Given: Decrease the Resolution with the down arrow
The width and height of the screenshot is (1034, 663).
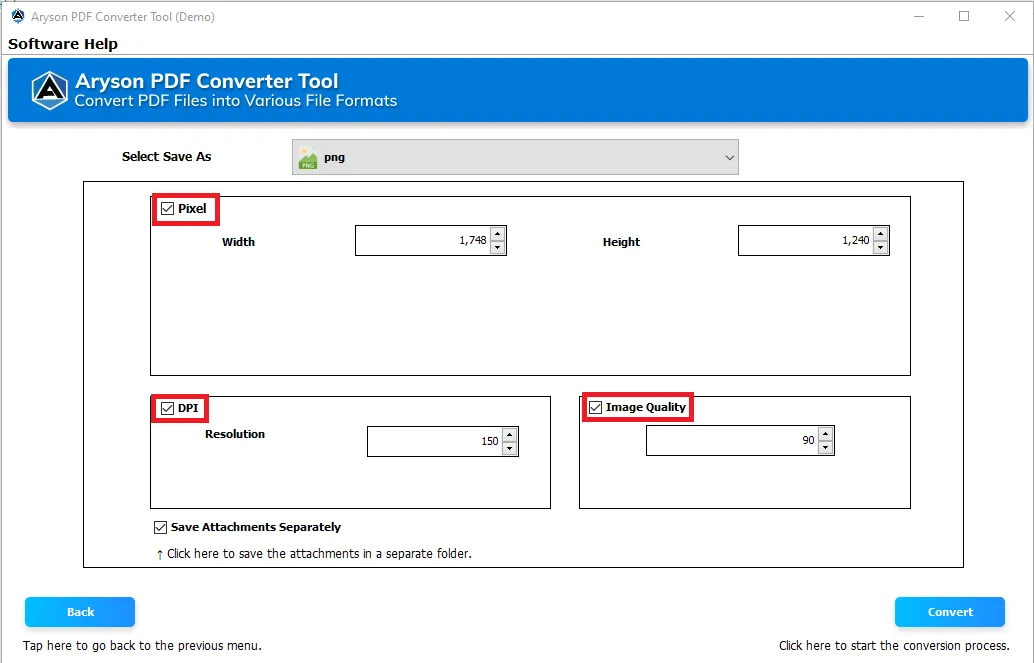Looking at the screenshot, I should click(509, 449).
